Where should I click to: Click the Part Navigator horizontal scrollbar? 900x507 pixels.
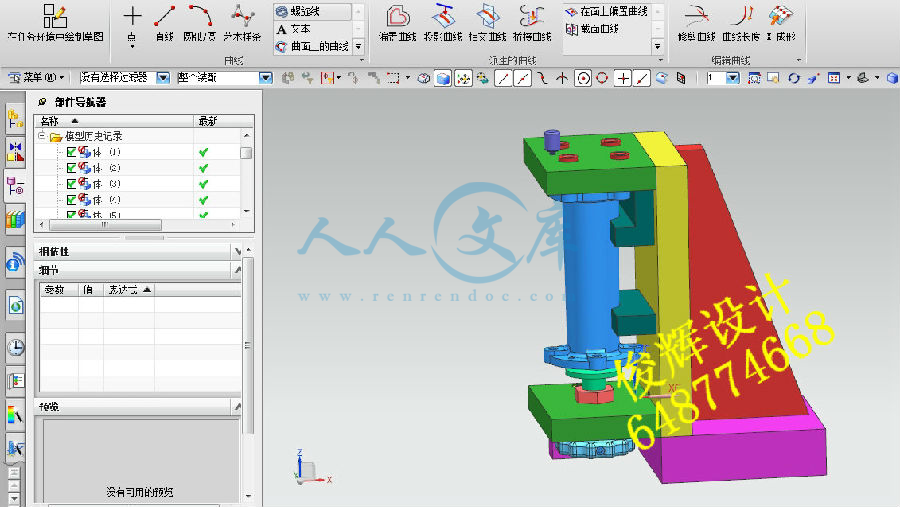(x=106, y=225)
